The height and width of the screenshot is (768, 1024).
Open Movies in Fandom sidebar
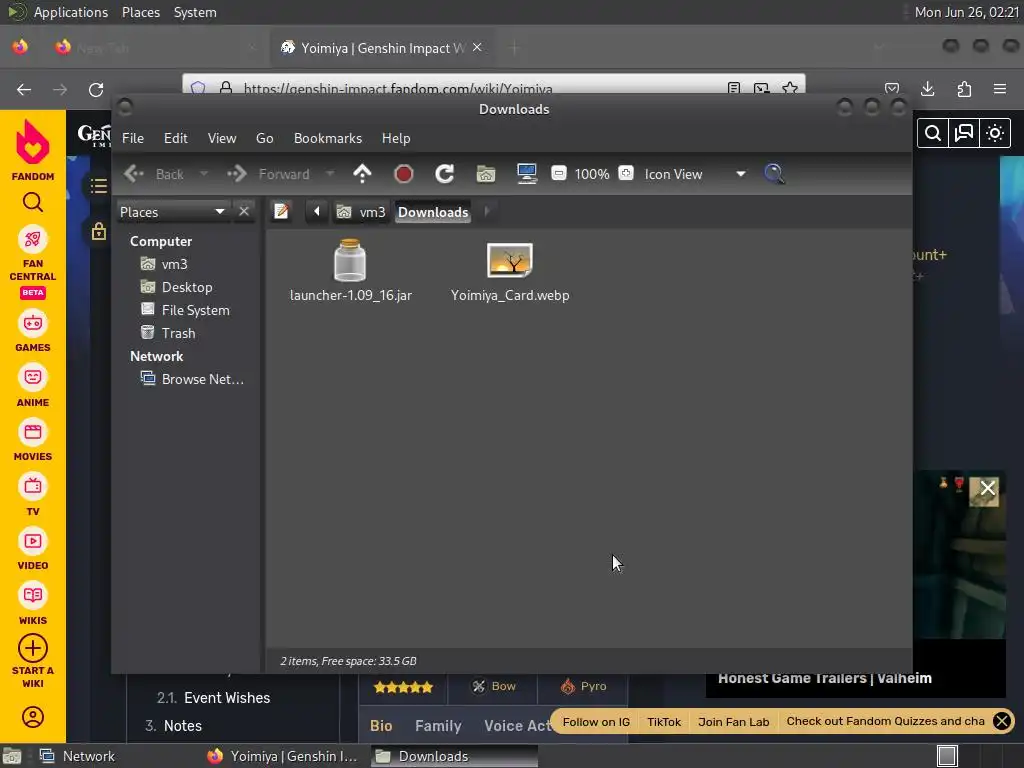33,441
